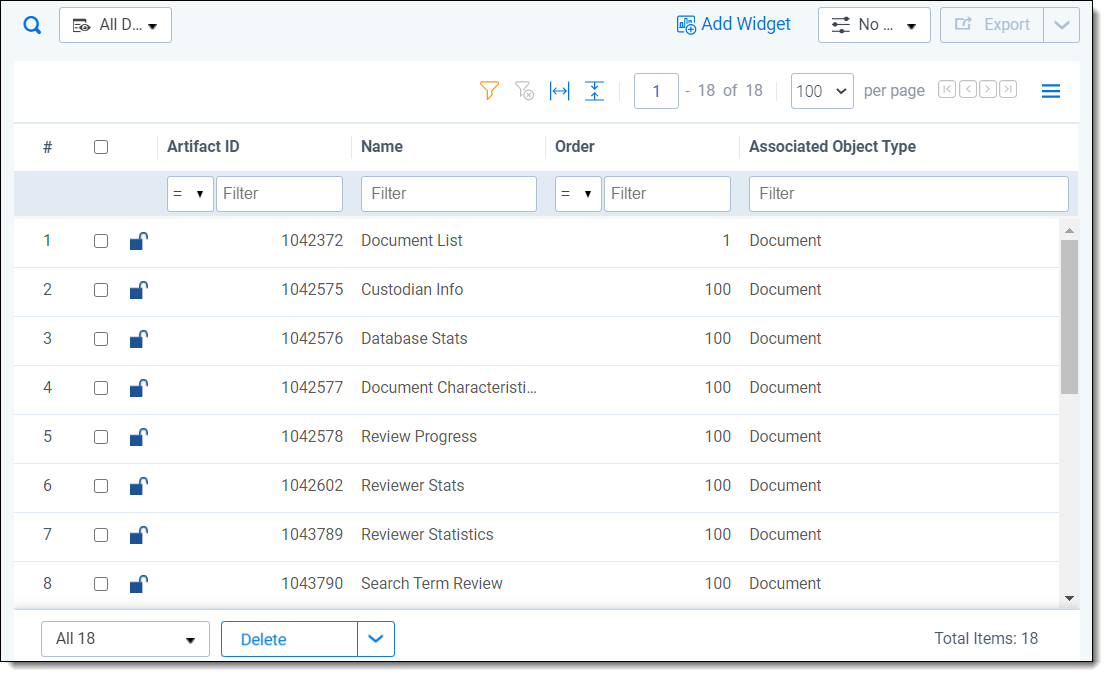Click the clear all filters icon
Screen dimensions: 1108x677
524,91
